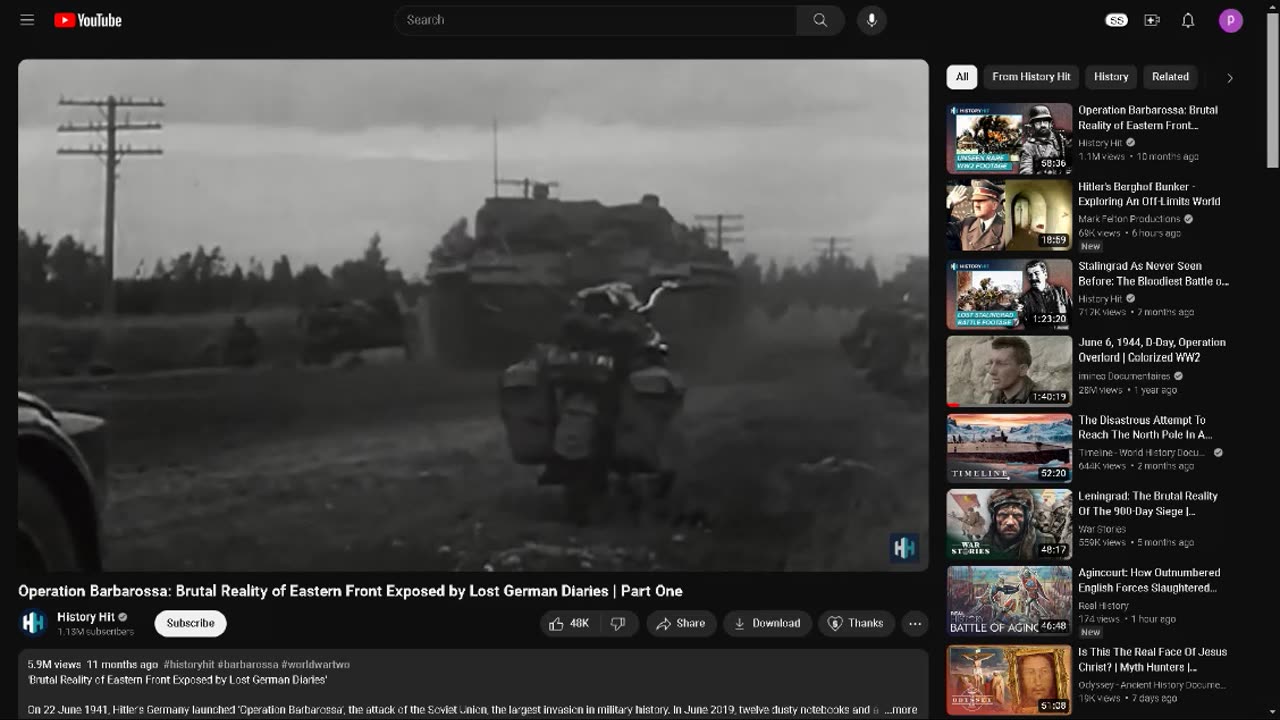Click title 'Agincourt: How Outnumbered'

(1149, 580)
